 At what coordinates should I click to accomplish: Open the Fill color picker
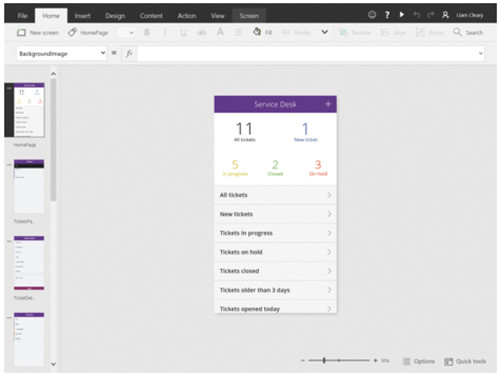(x=262, y=32)
